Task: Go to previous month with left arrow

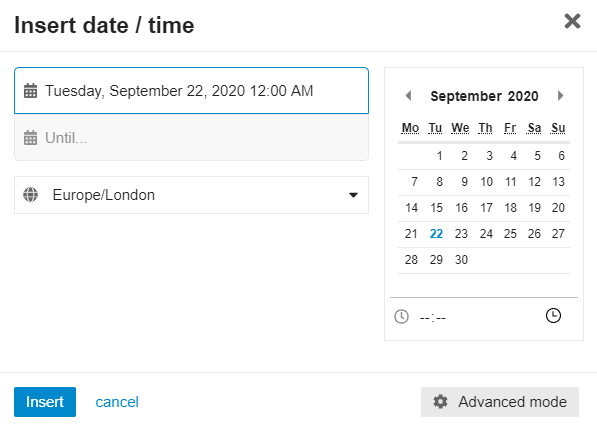Action: pos(409,96)
